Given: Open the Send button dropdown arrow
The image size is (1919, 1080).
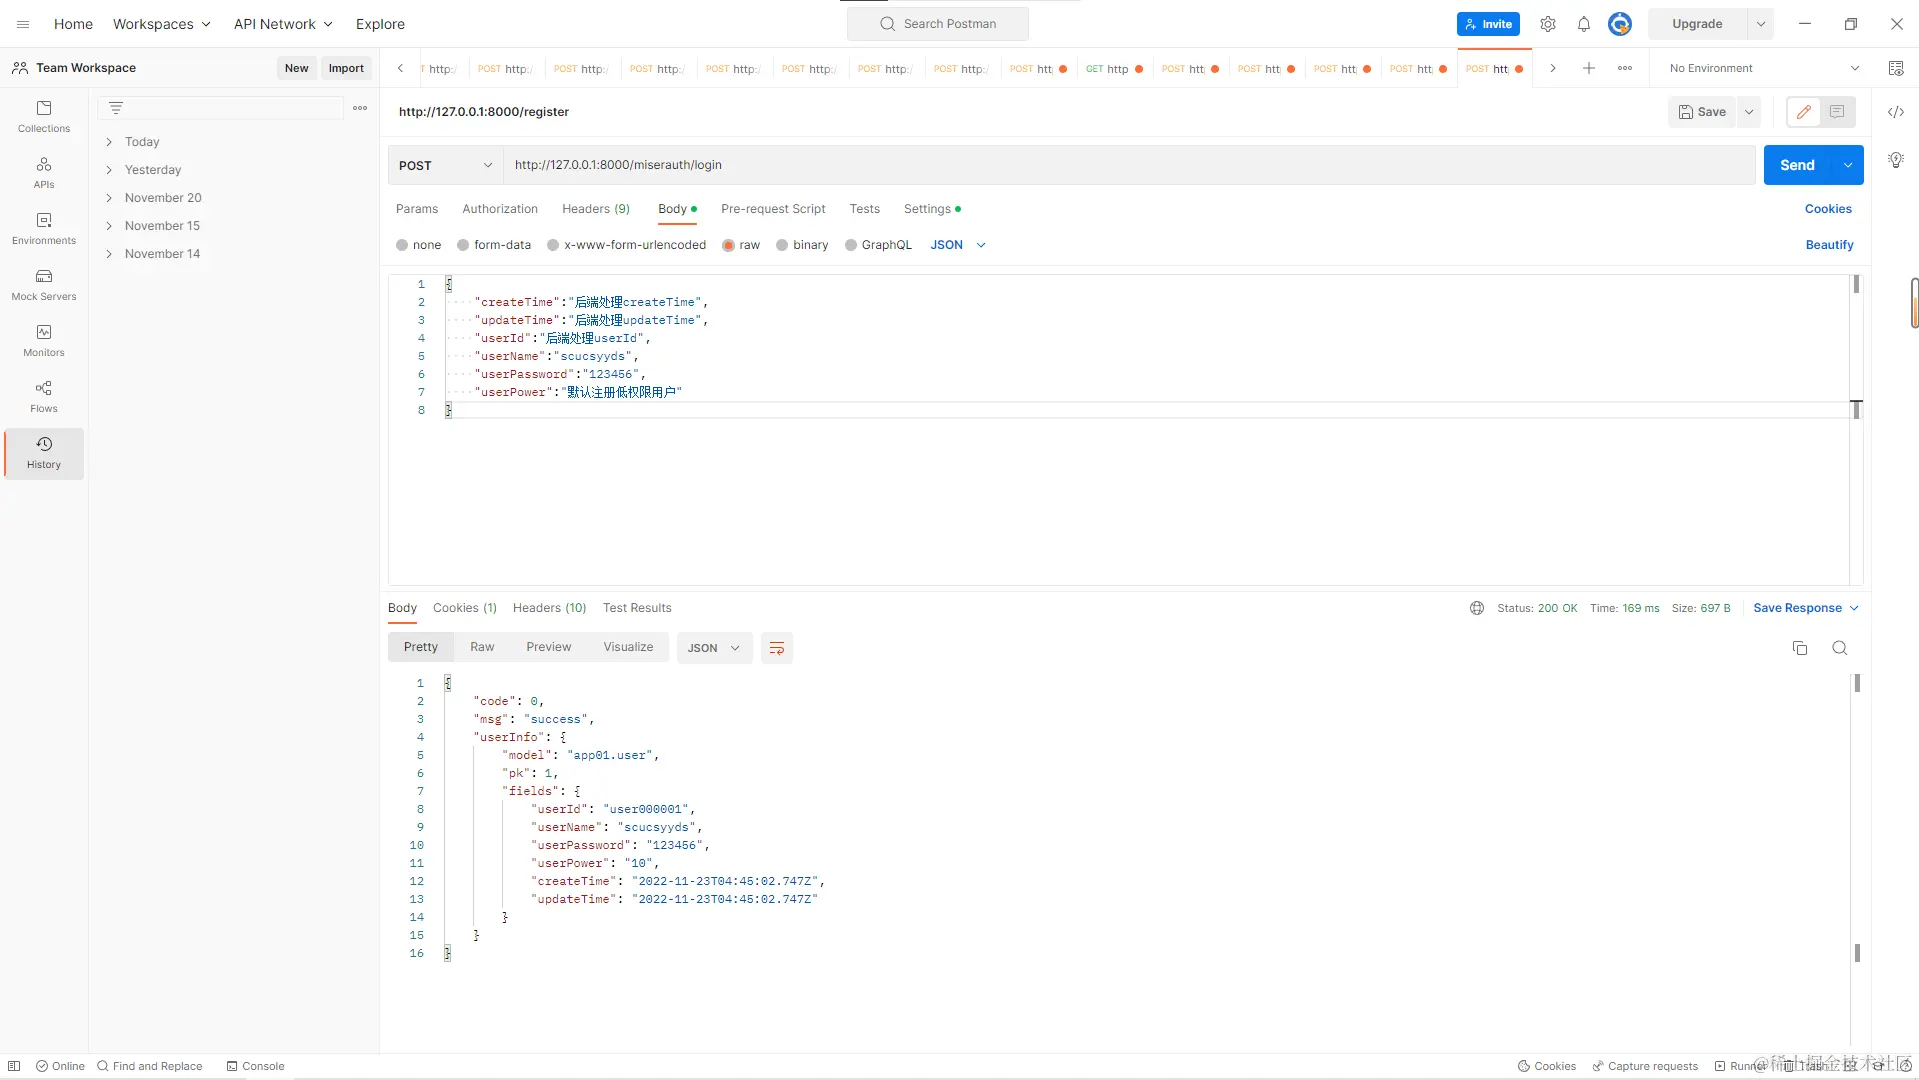Looking at the screenshot, I should pos(1847,165).
